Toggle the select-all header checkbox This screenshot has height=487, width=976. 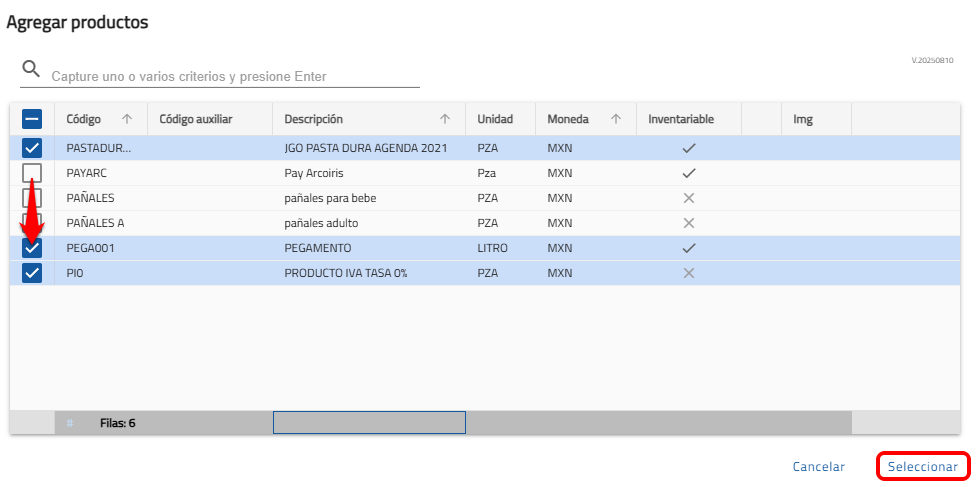32,119
